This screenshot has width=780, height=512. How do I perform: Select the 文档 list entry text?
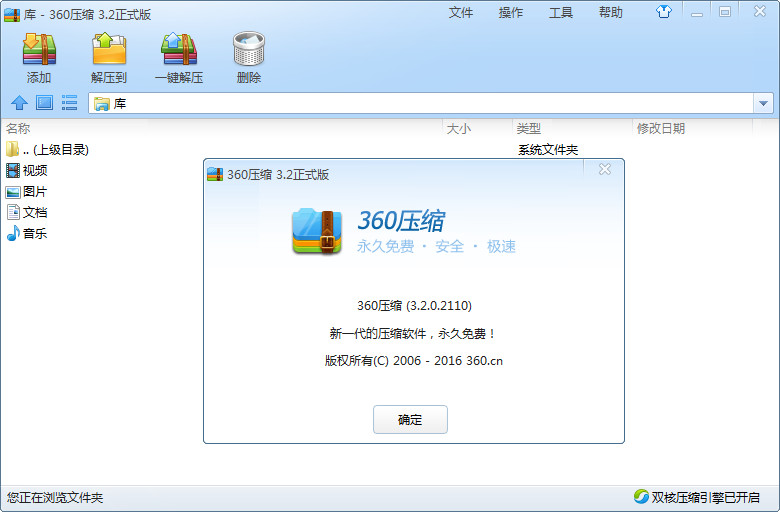pyautogui.click(x=35, y=212)
